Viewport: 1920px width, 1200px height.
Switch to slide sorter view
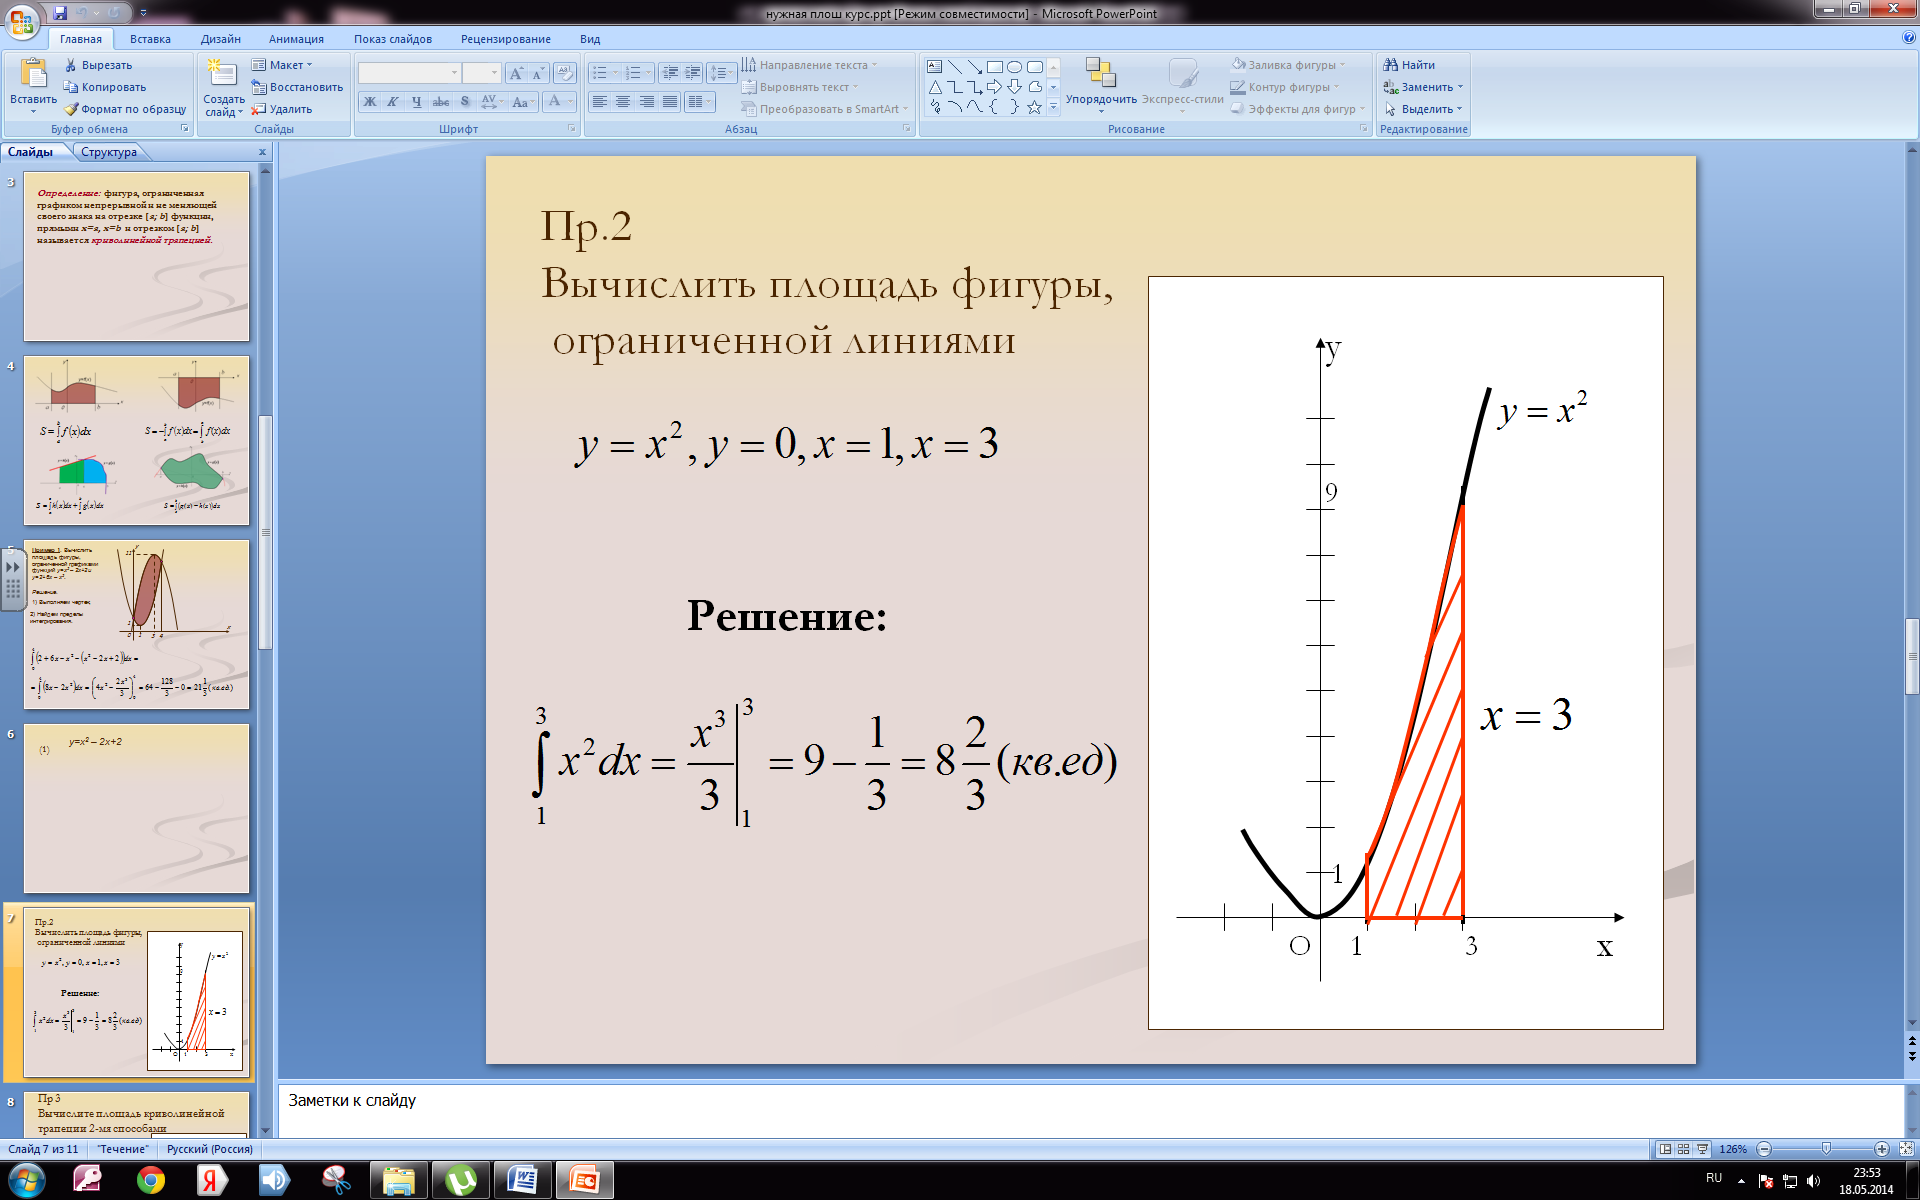pos(1684,1149)
